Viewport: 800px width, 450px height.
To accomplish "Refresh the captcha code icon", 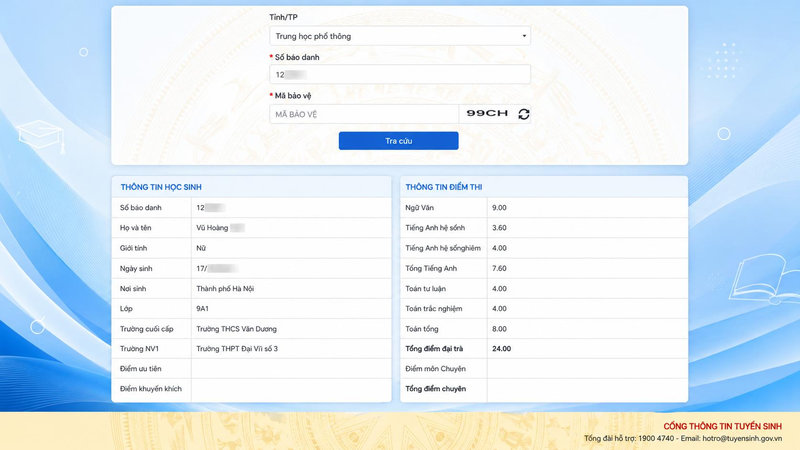I will click(523, 114).
